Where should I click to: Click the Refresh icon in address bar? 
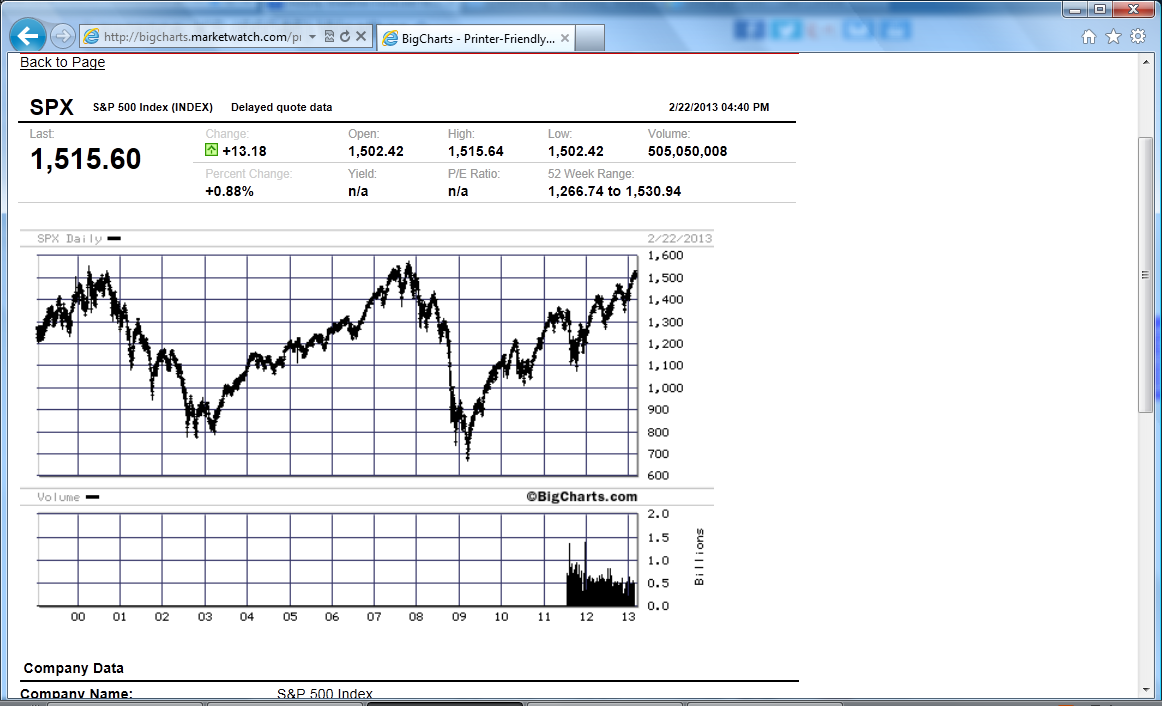(345, 36)
